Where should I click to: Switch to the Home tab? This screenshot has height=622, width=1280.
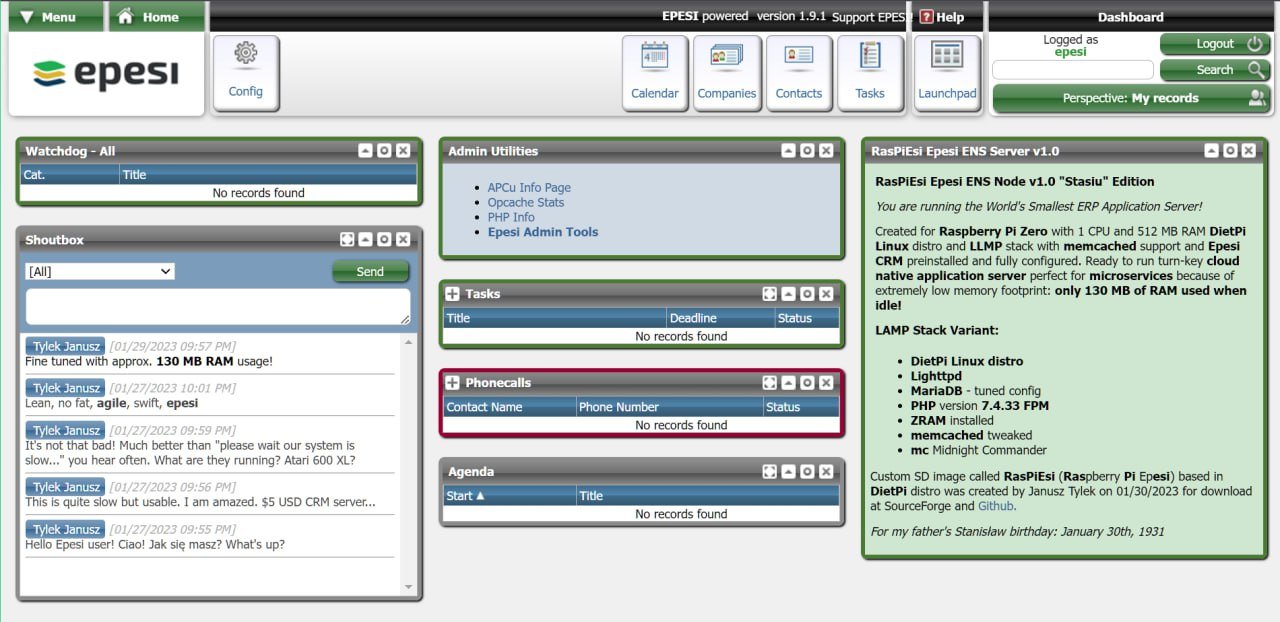coord(156,17)
